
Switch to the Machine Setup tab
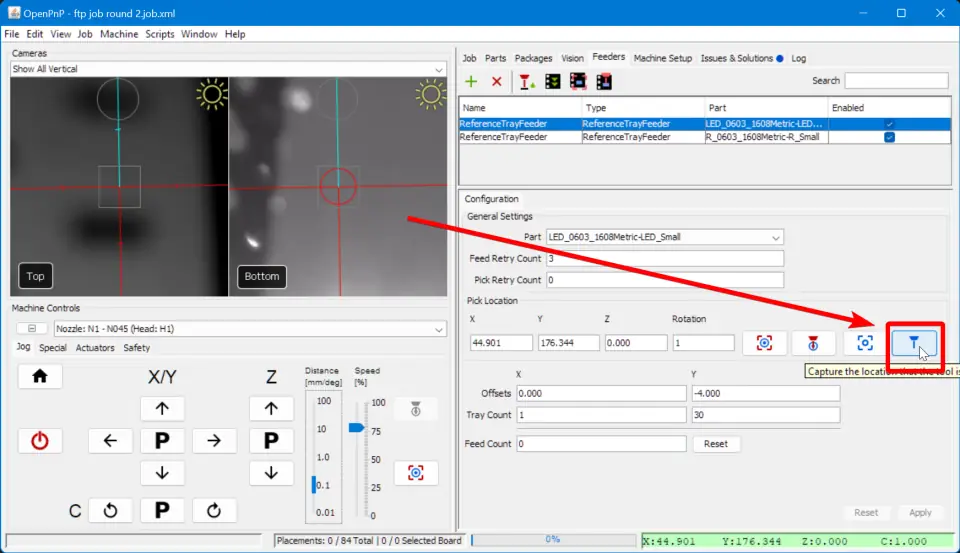point(662,58)
